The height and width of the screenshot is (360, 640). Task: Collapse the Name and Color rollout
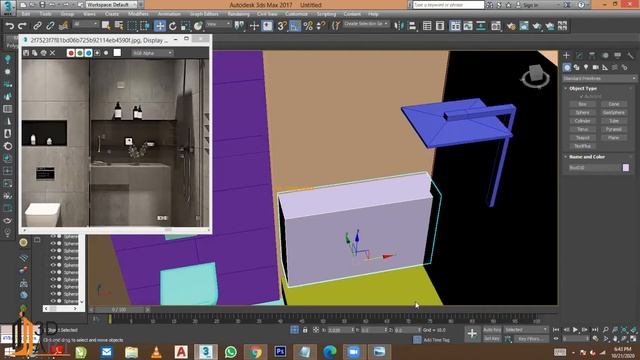587,157
